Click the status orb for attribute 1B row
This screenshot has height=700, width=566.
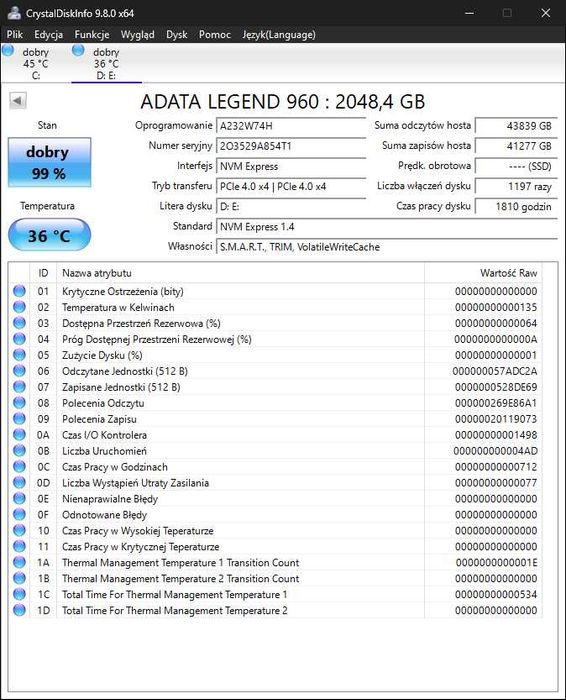point(19,578)
